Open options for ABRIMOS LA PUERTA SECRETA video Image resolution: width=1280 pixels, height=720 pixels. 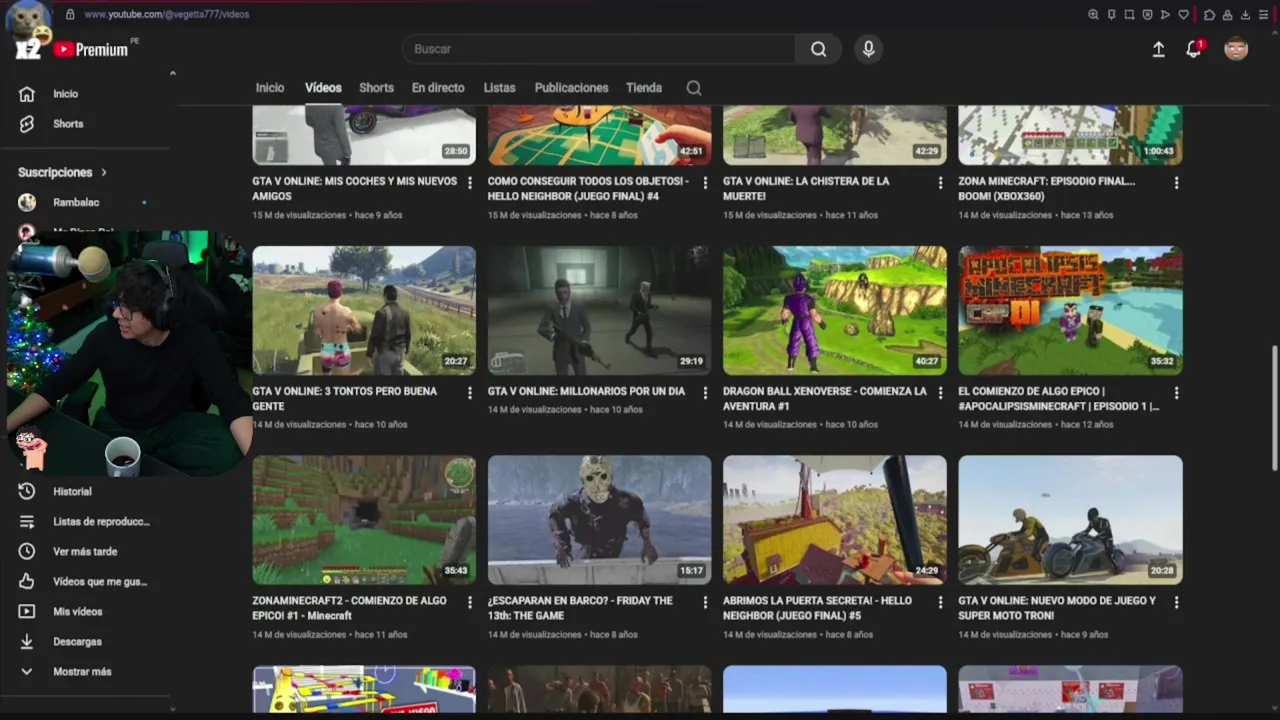coord(940,603)
